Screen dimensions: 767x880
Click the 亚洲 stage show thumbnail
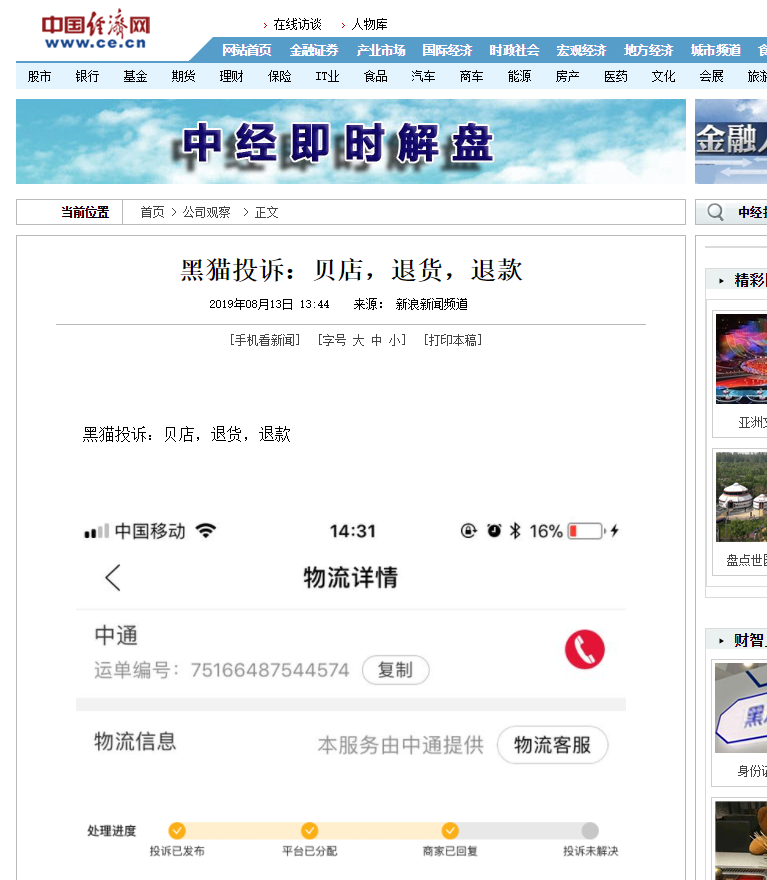(741, 359)
